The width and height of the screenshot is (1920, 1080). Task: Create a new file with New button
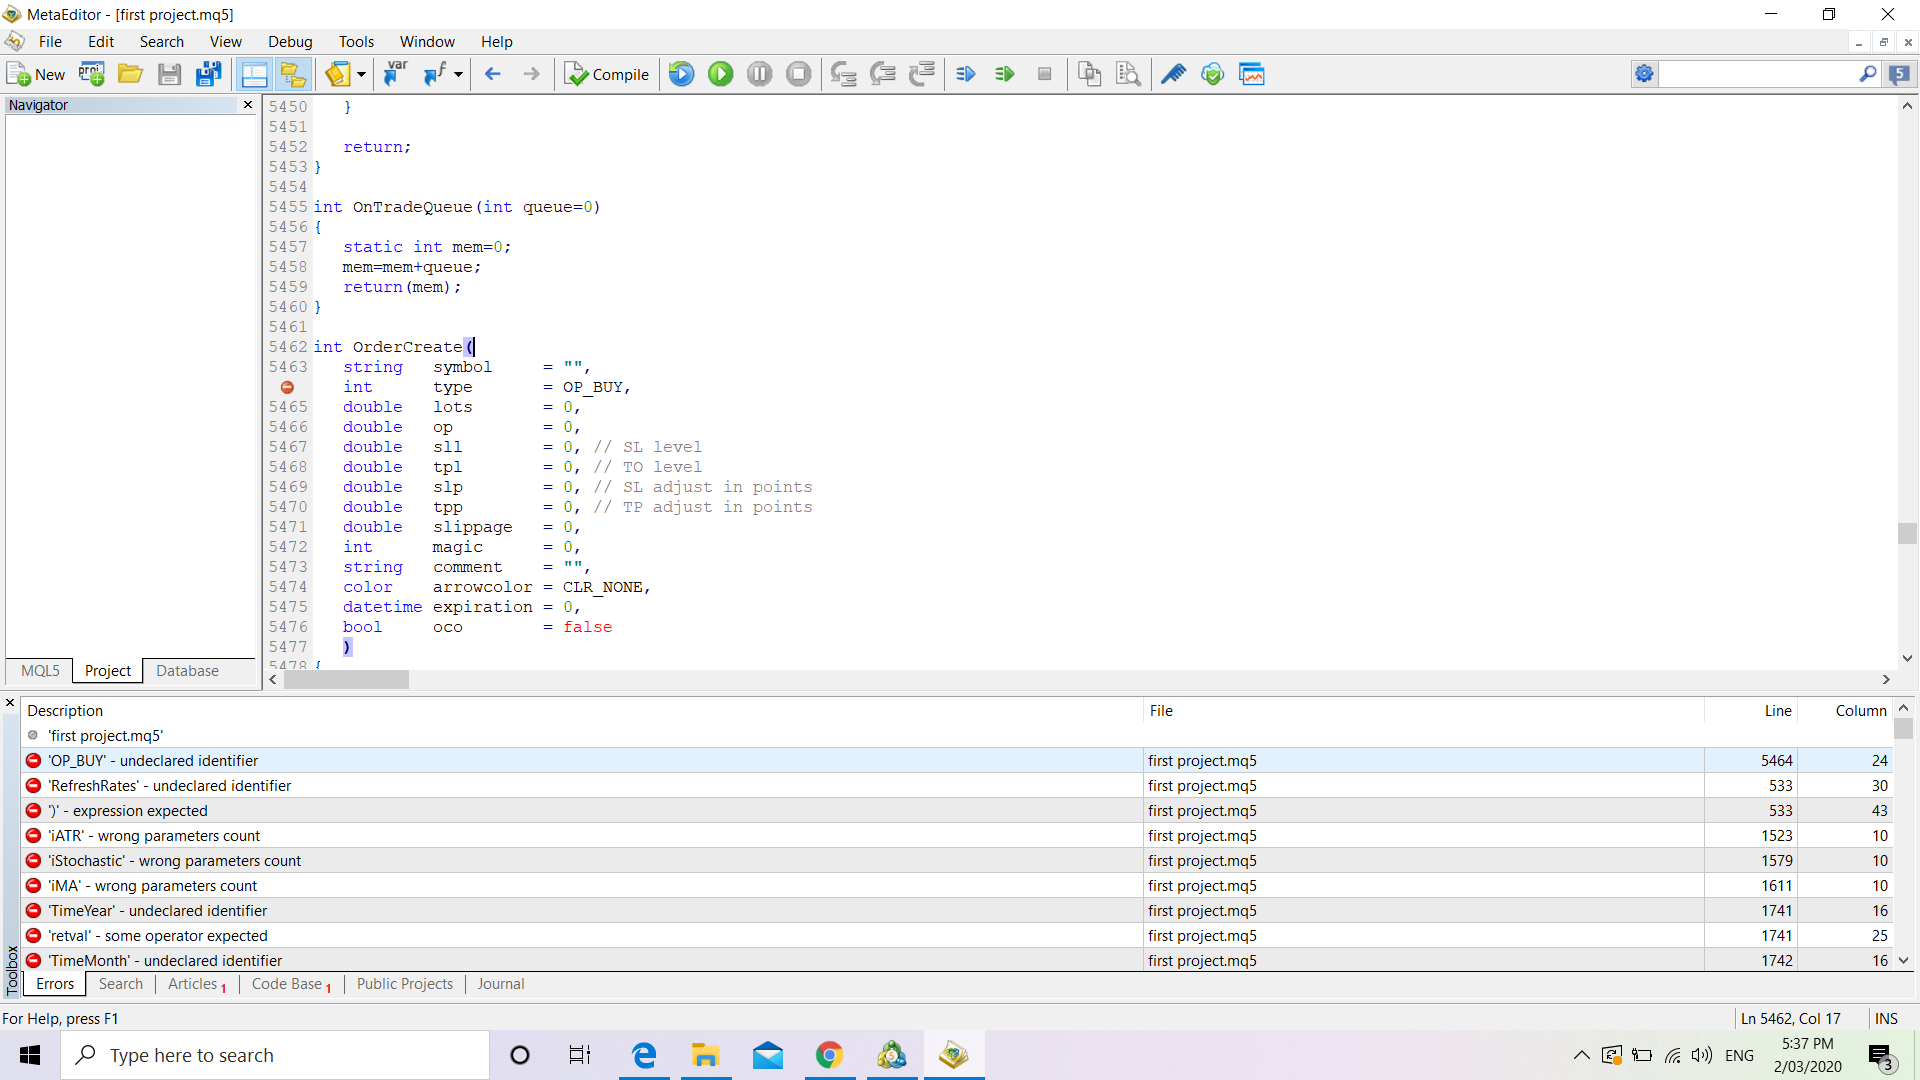(36, 74)
